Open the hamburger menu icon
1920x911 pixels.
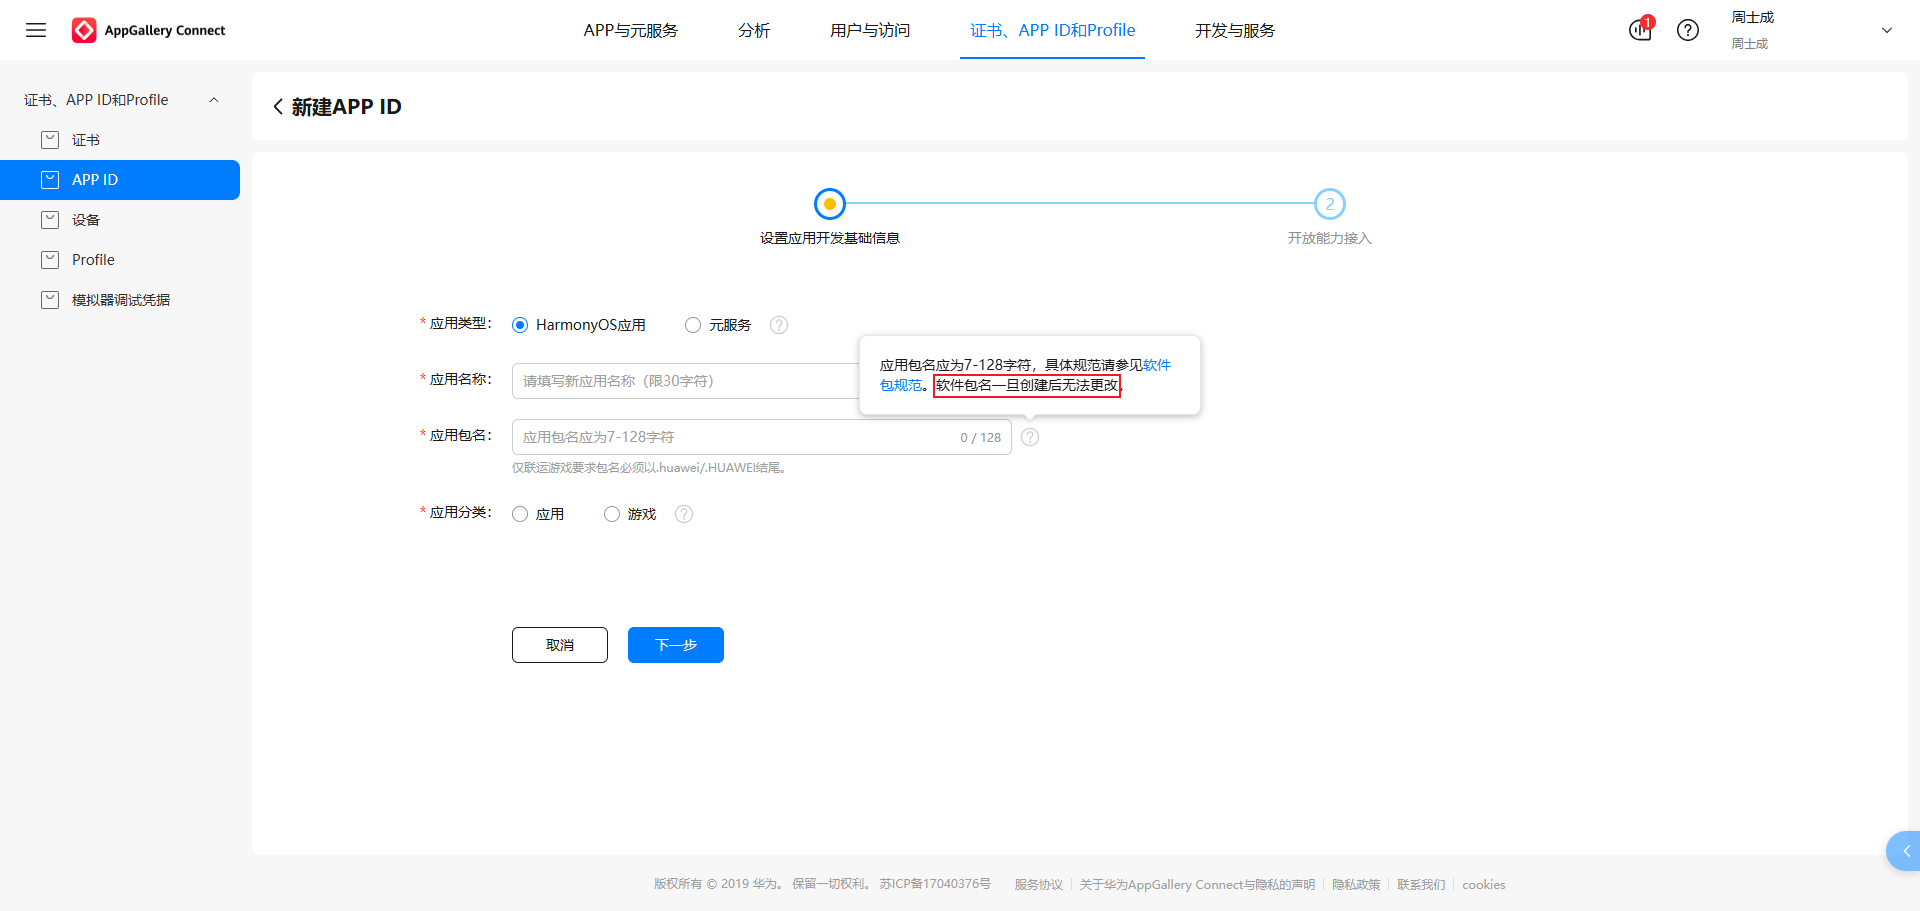pos(36,30)
